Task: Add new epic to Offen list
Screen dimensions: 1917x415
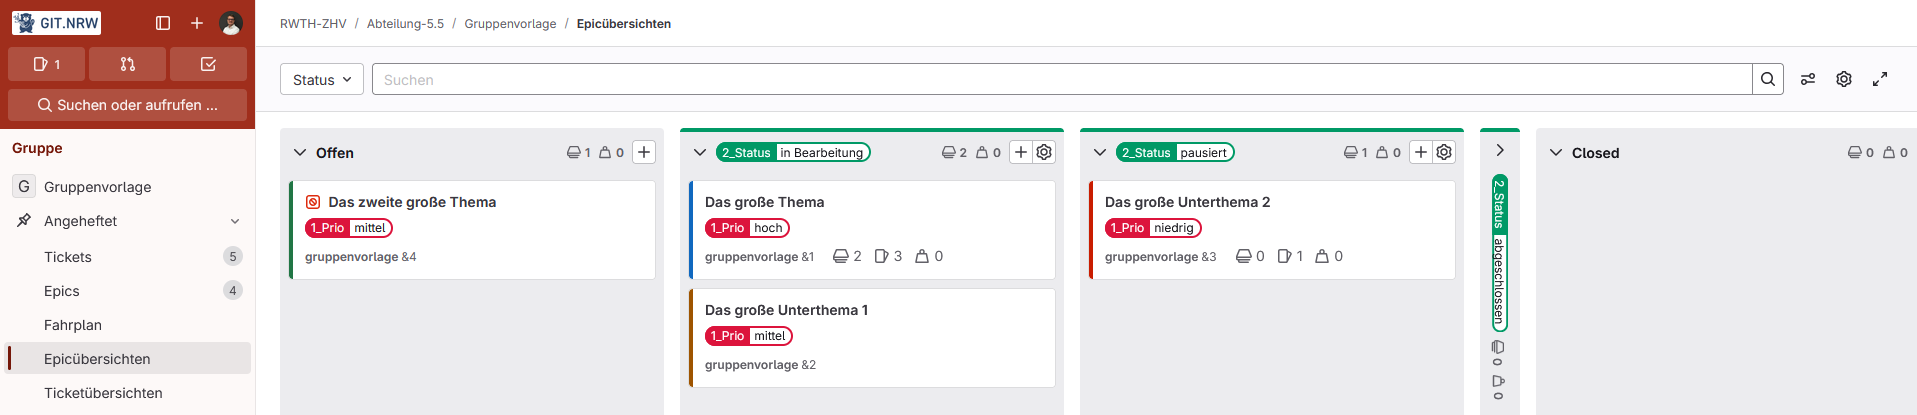Action: [644, 152]
